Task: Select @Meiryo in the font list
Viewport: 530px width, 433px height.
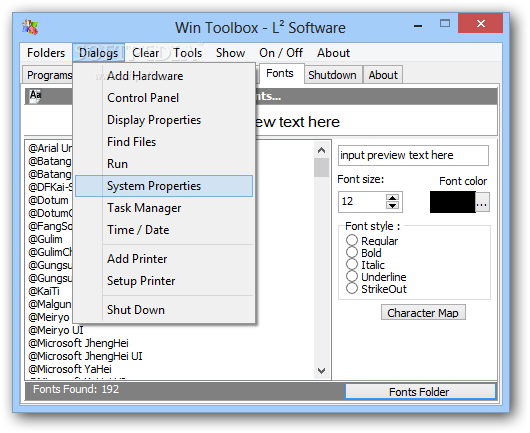Action: (x=49, y=317)
